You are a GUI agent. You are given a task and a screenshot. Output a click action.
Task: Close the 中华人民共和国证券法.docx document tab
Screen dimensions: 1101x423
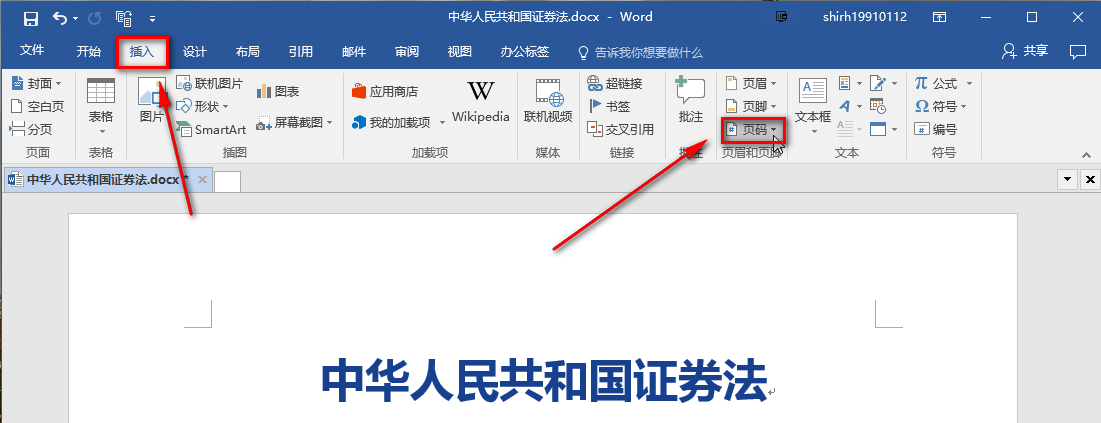(x=202, y=180)
